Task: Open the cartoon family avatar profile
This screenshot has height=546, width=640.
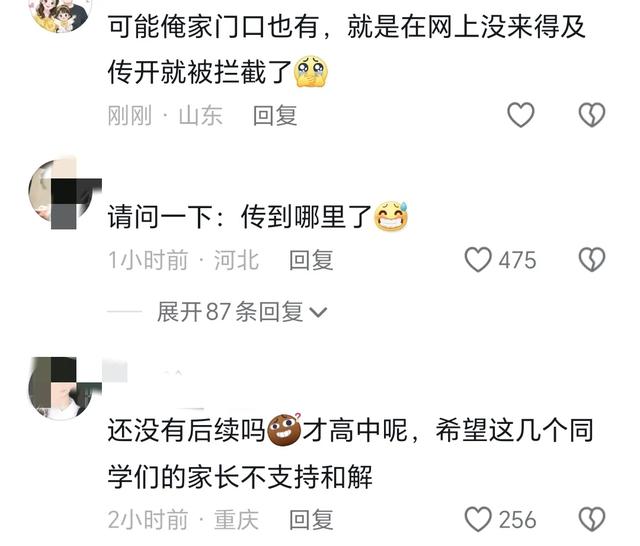Action: 61,14
